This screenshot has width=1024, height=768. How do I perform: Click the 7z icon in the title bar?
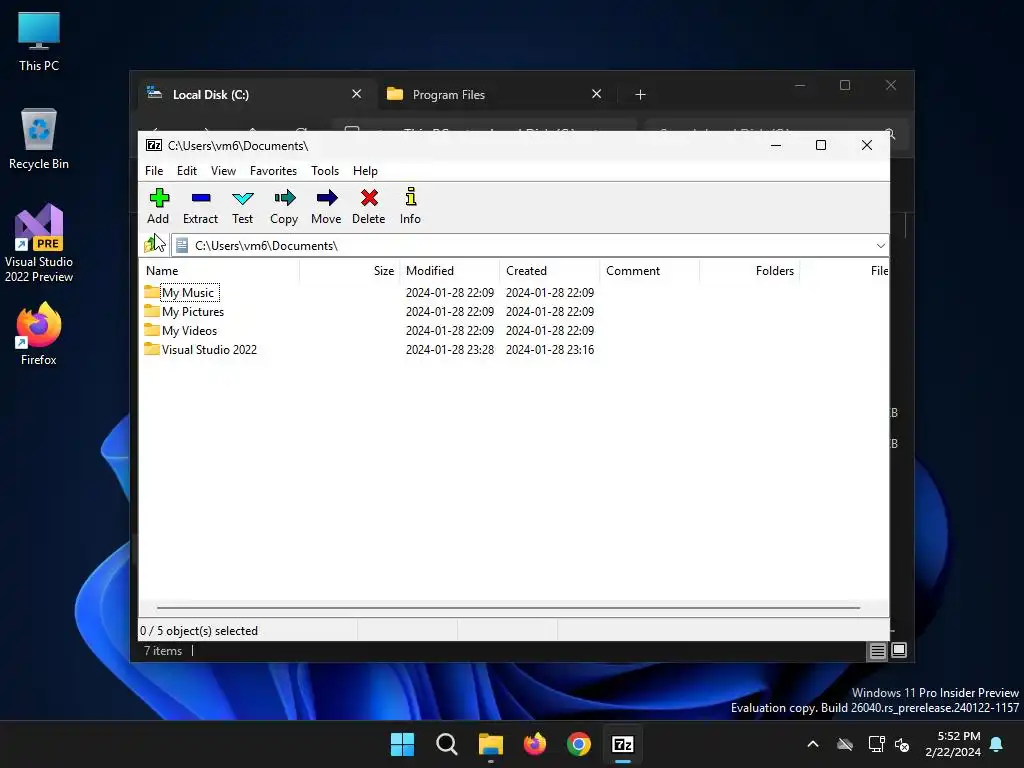(x=154, y=146)
